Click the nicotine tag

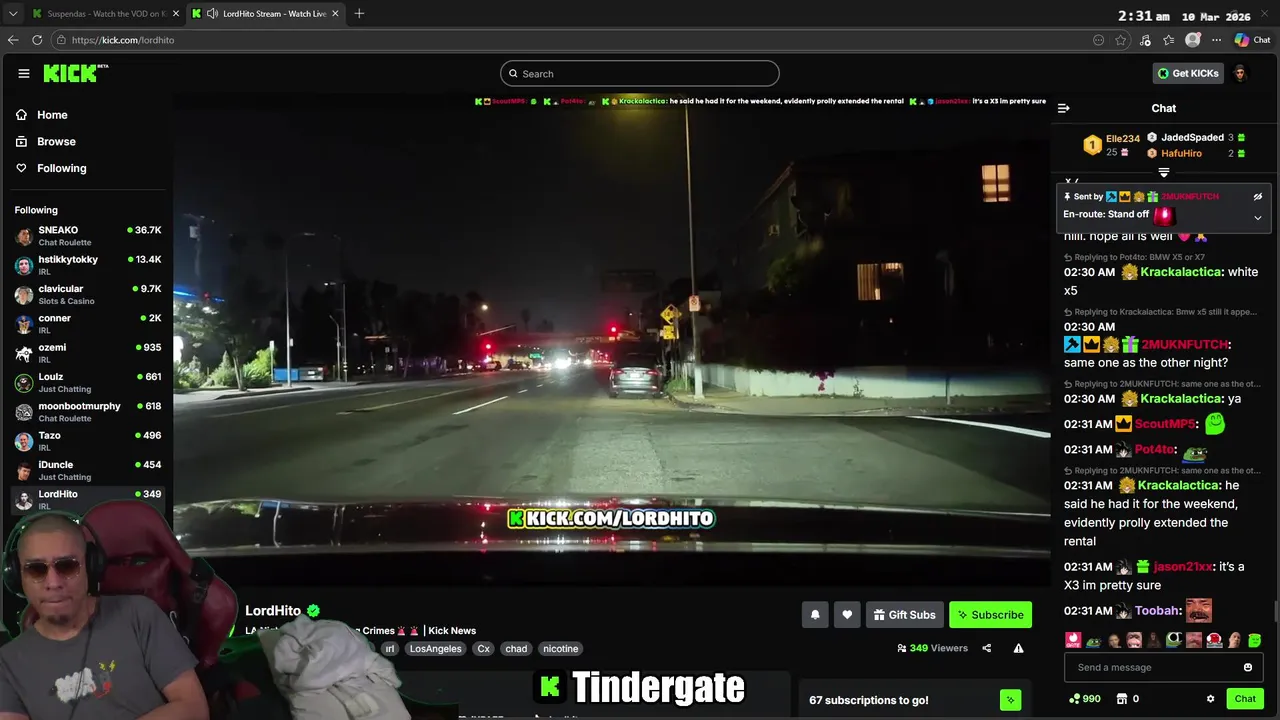tap(560, 648)
